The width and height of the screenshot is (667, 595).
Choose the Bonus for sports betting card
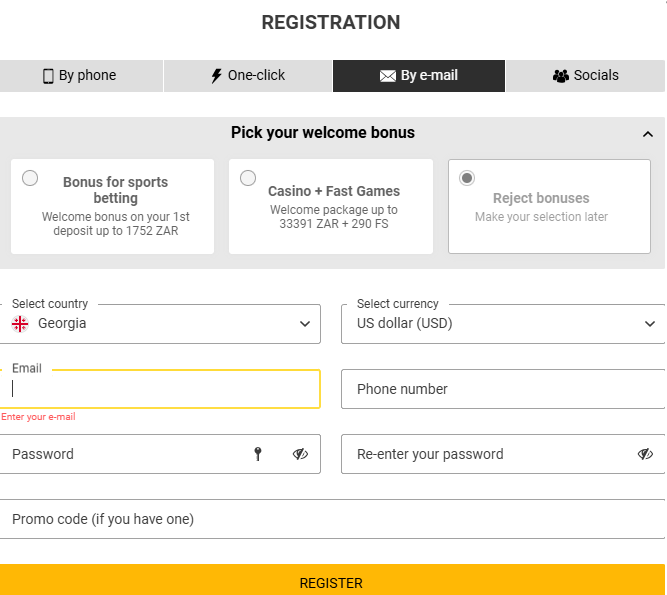click(x=112, y=206)
